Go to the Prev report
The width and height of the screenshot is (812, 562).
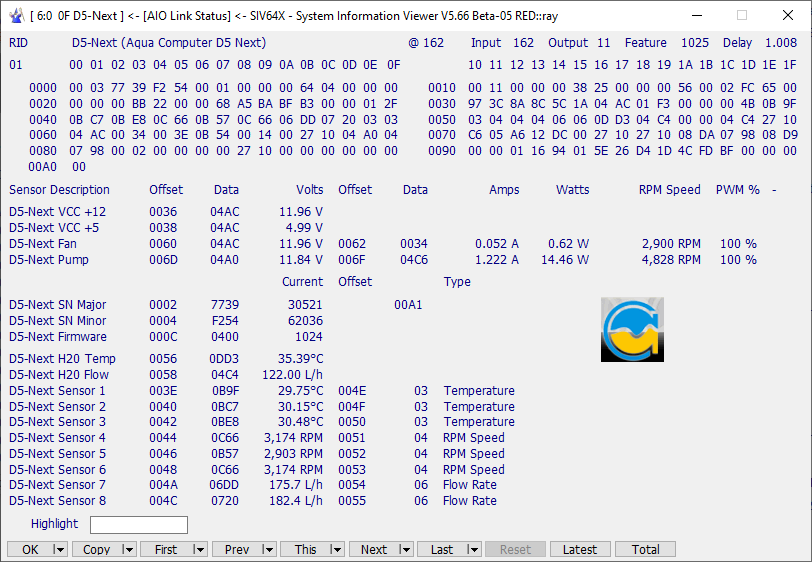pos(236,549)
